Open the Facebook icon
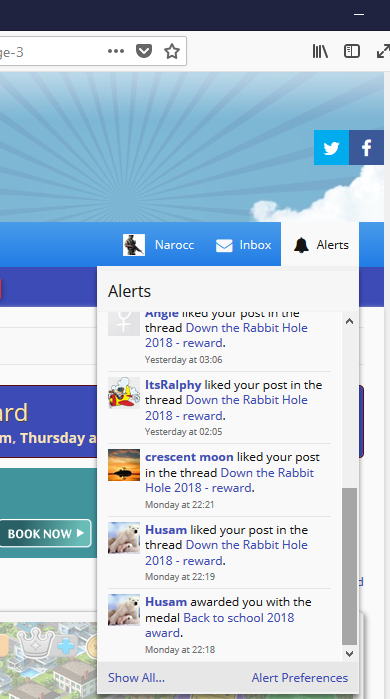390x699 pixels. (366, 148)
